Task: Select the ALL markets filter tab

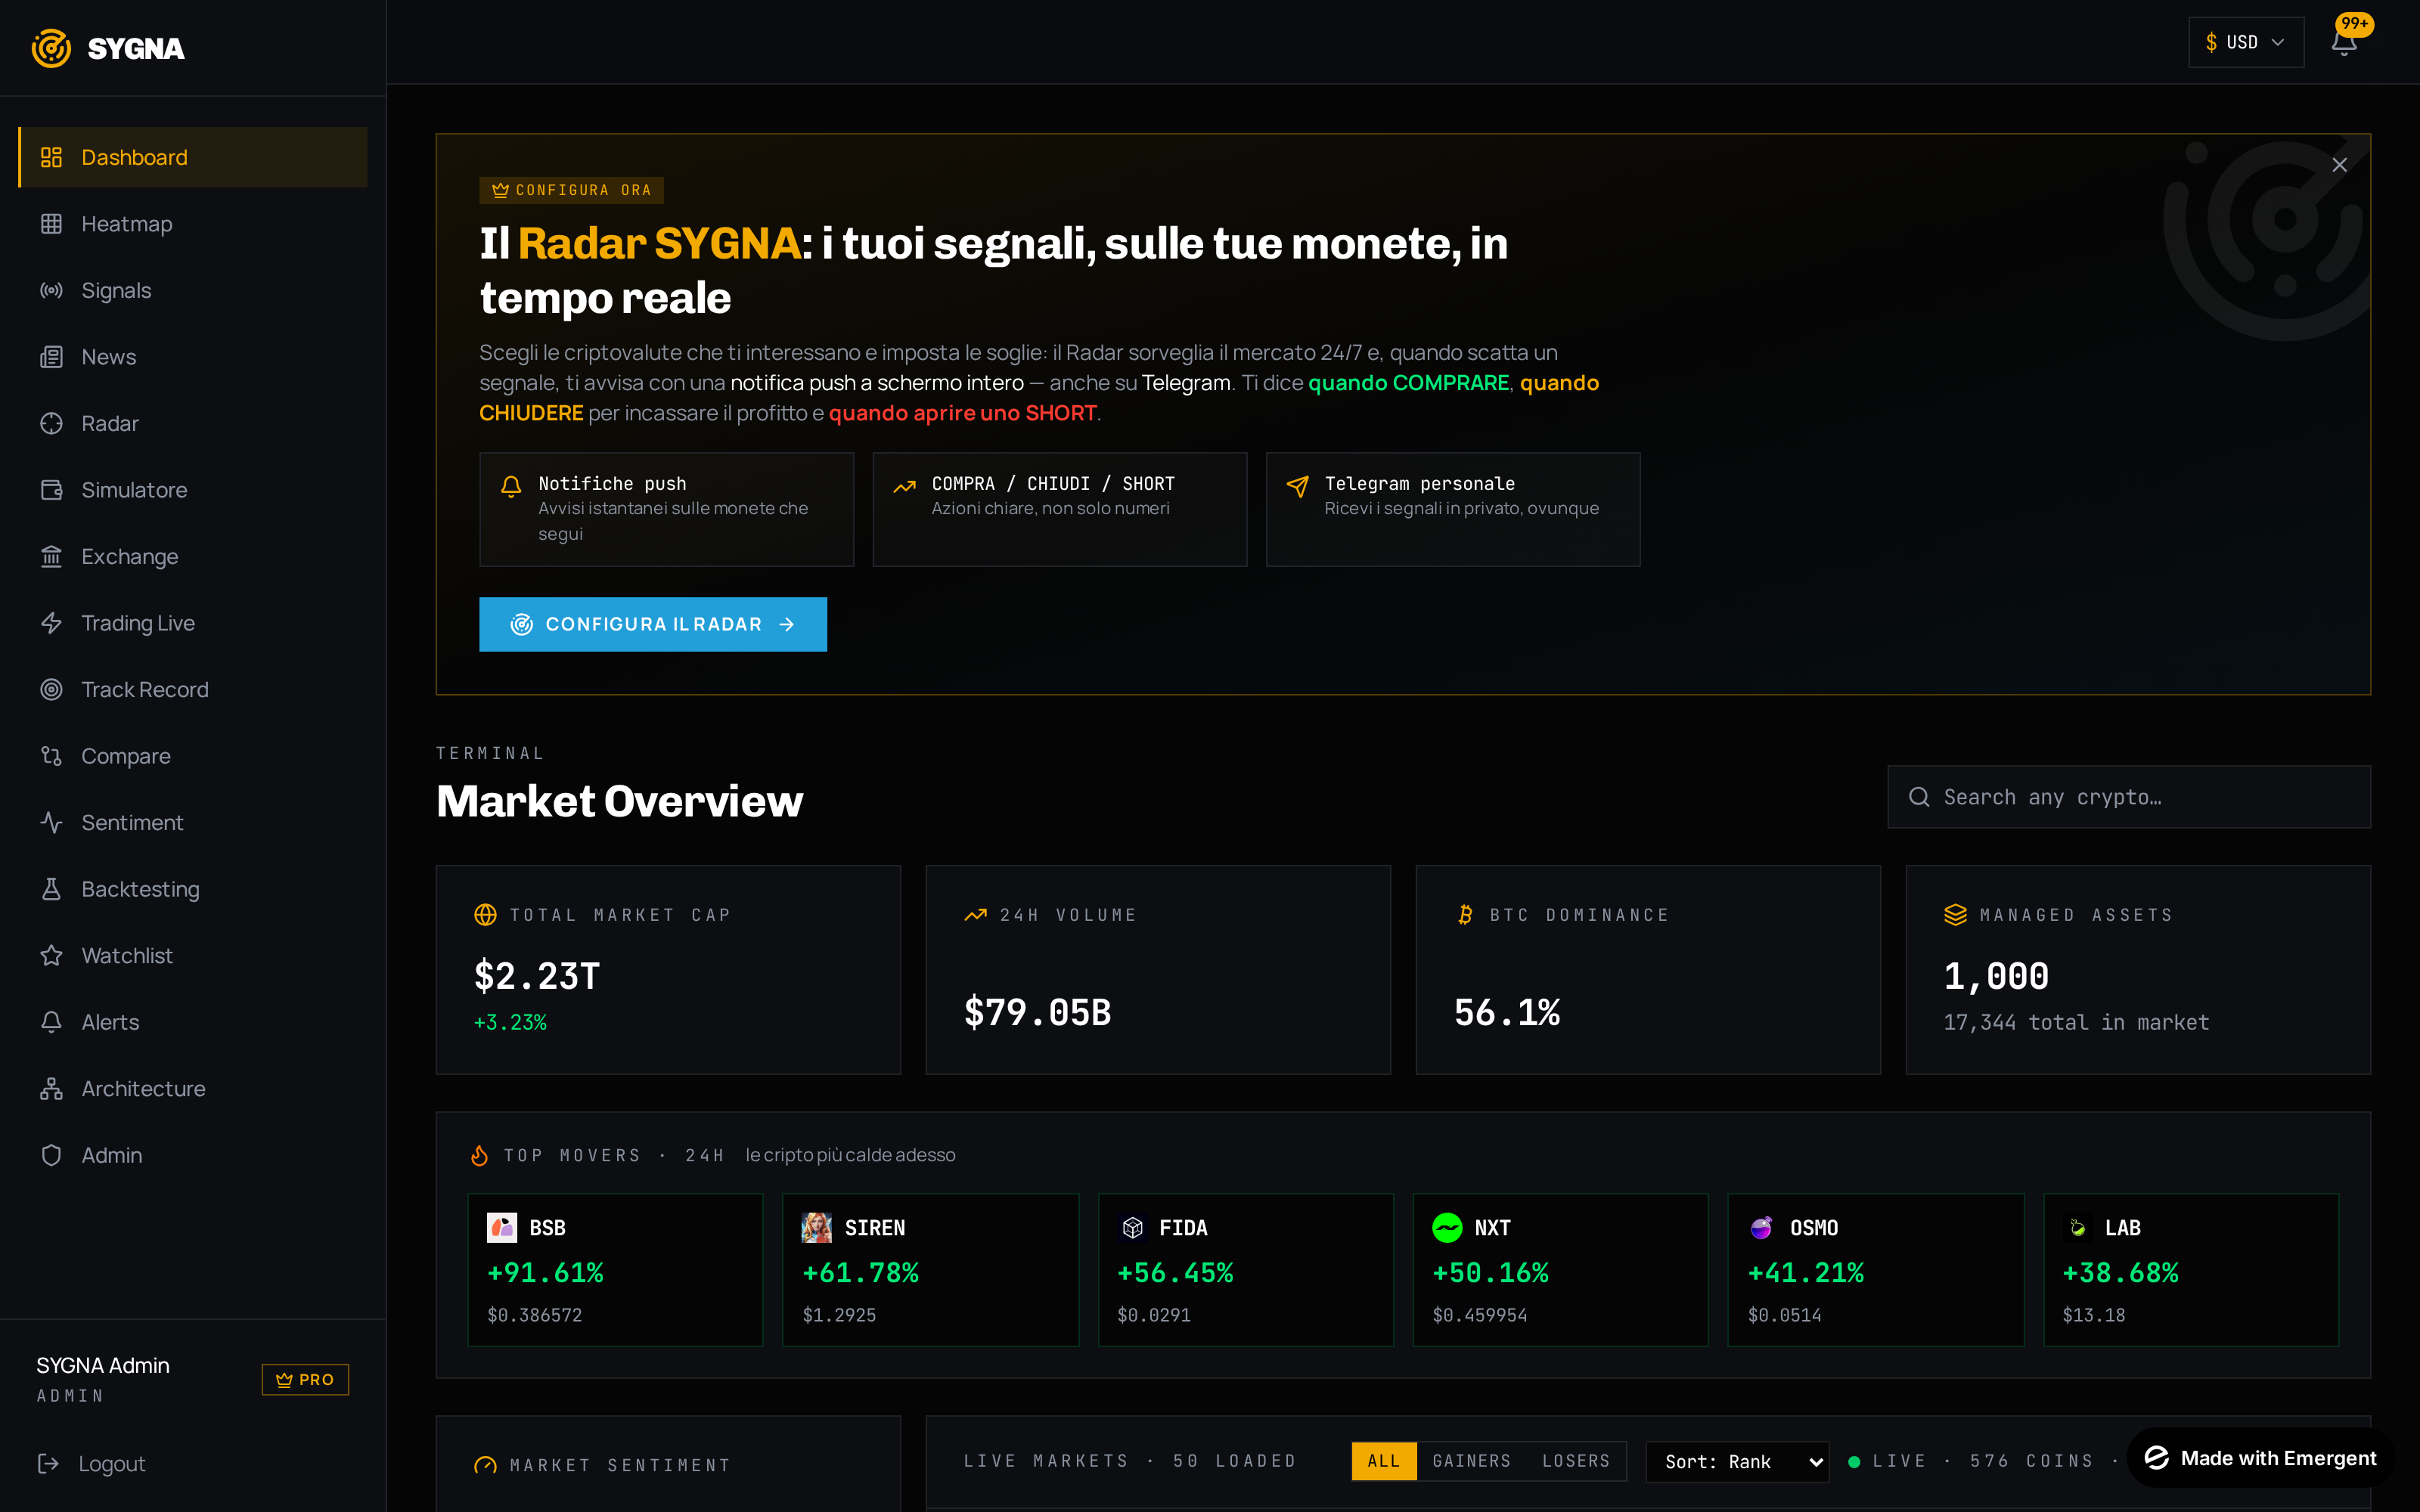Action: coord(1384,1461)
